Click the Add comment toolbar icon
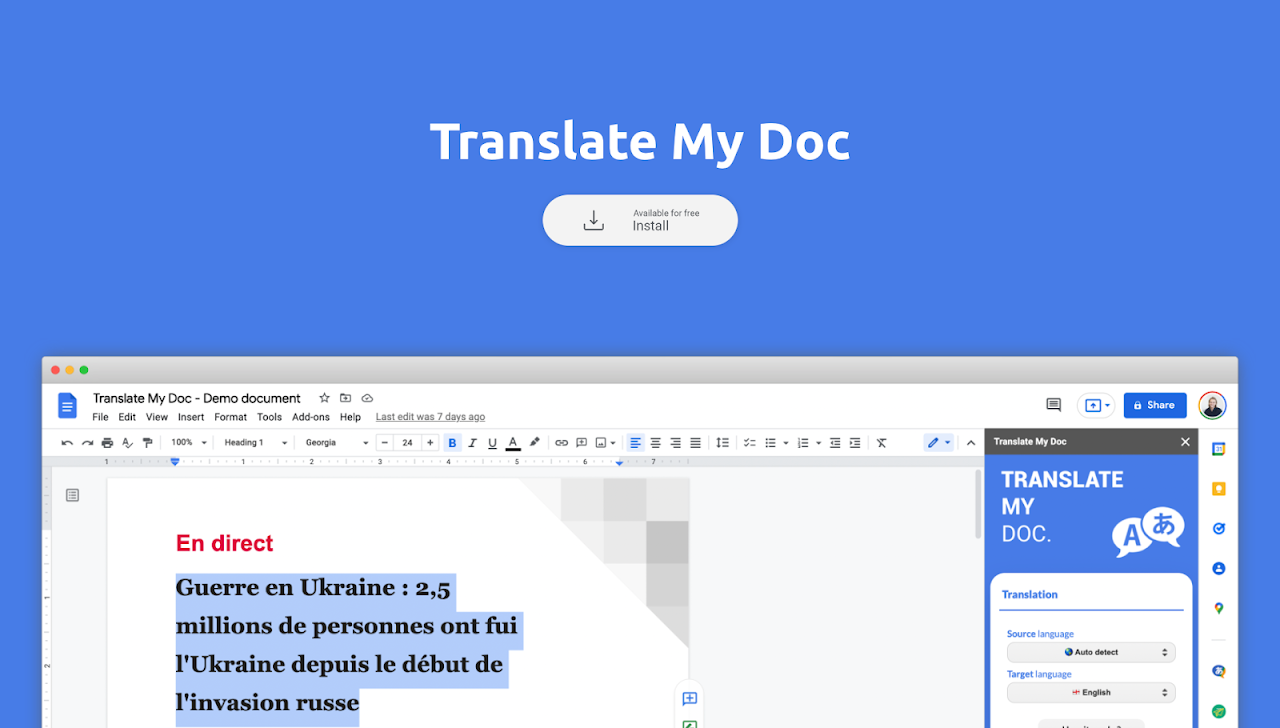1280x728 pixels. [x=581, y=443]
